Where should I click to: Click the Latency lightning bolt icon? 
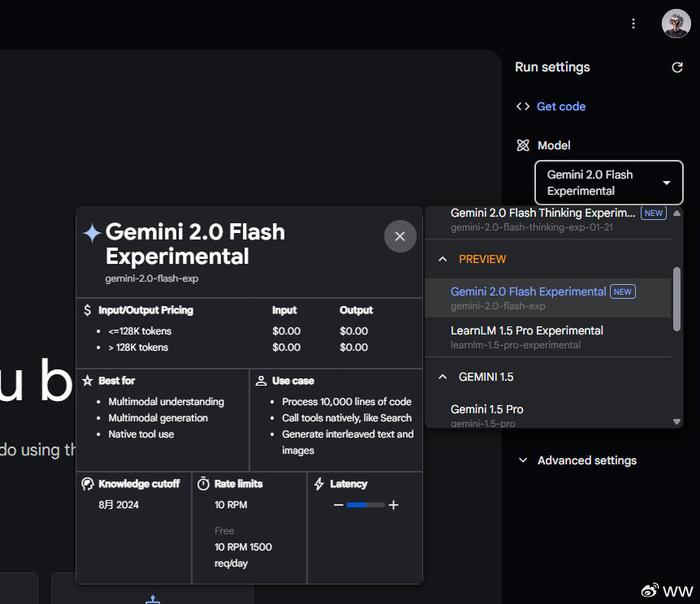(x=319, y=484)
